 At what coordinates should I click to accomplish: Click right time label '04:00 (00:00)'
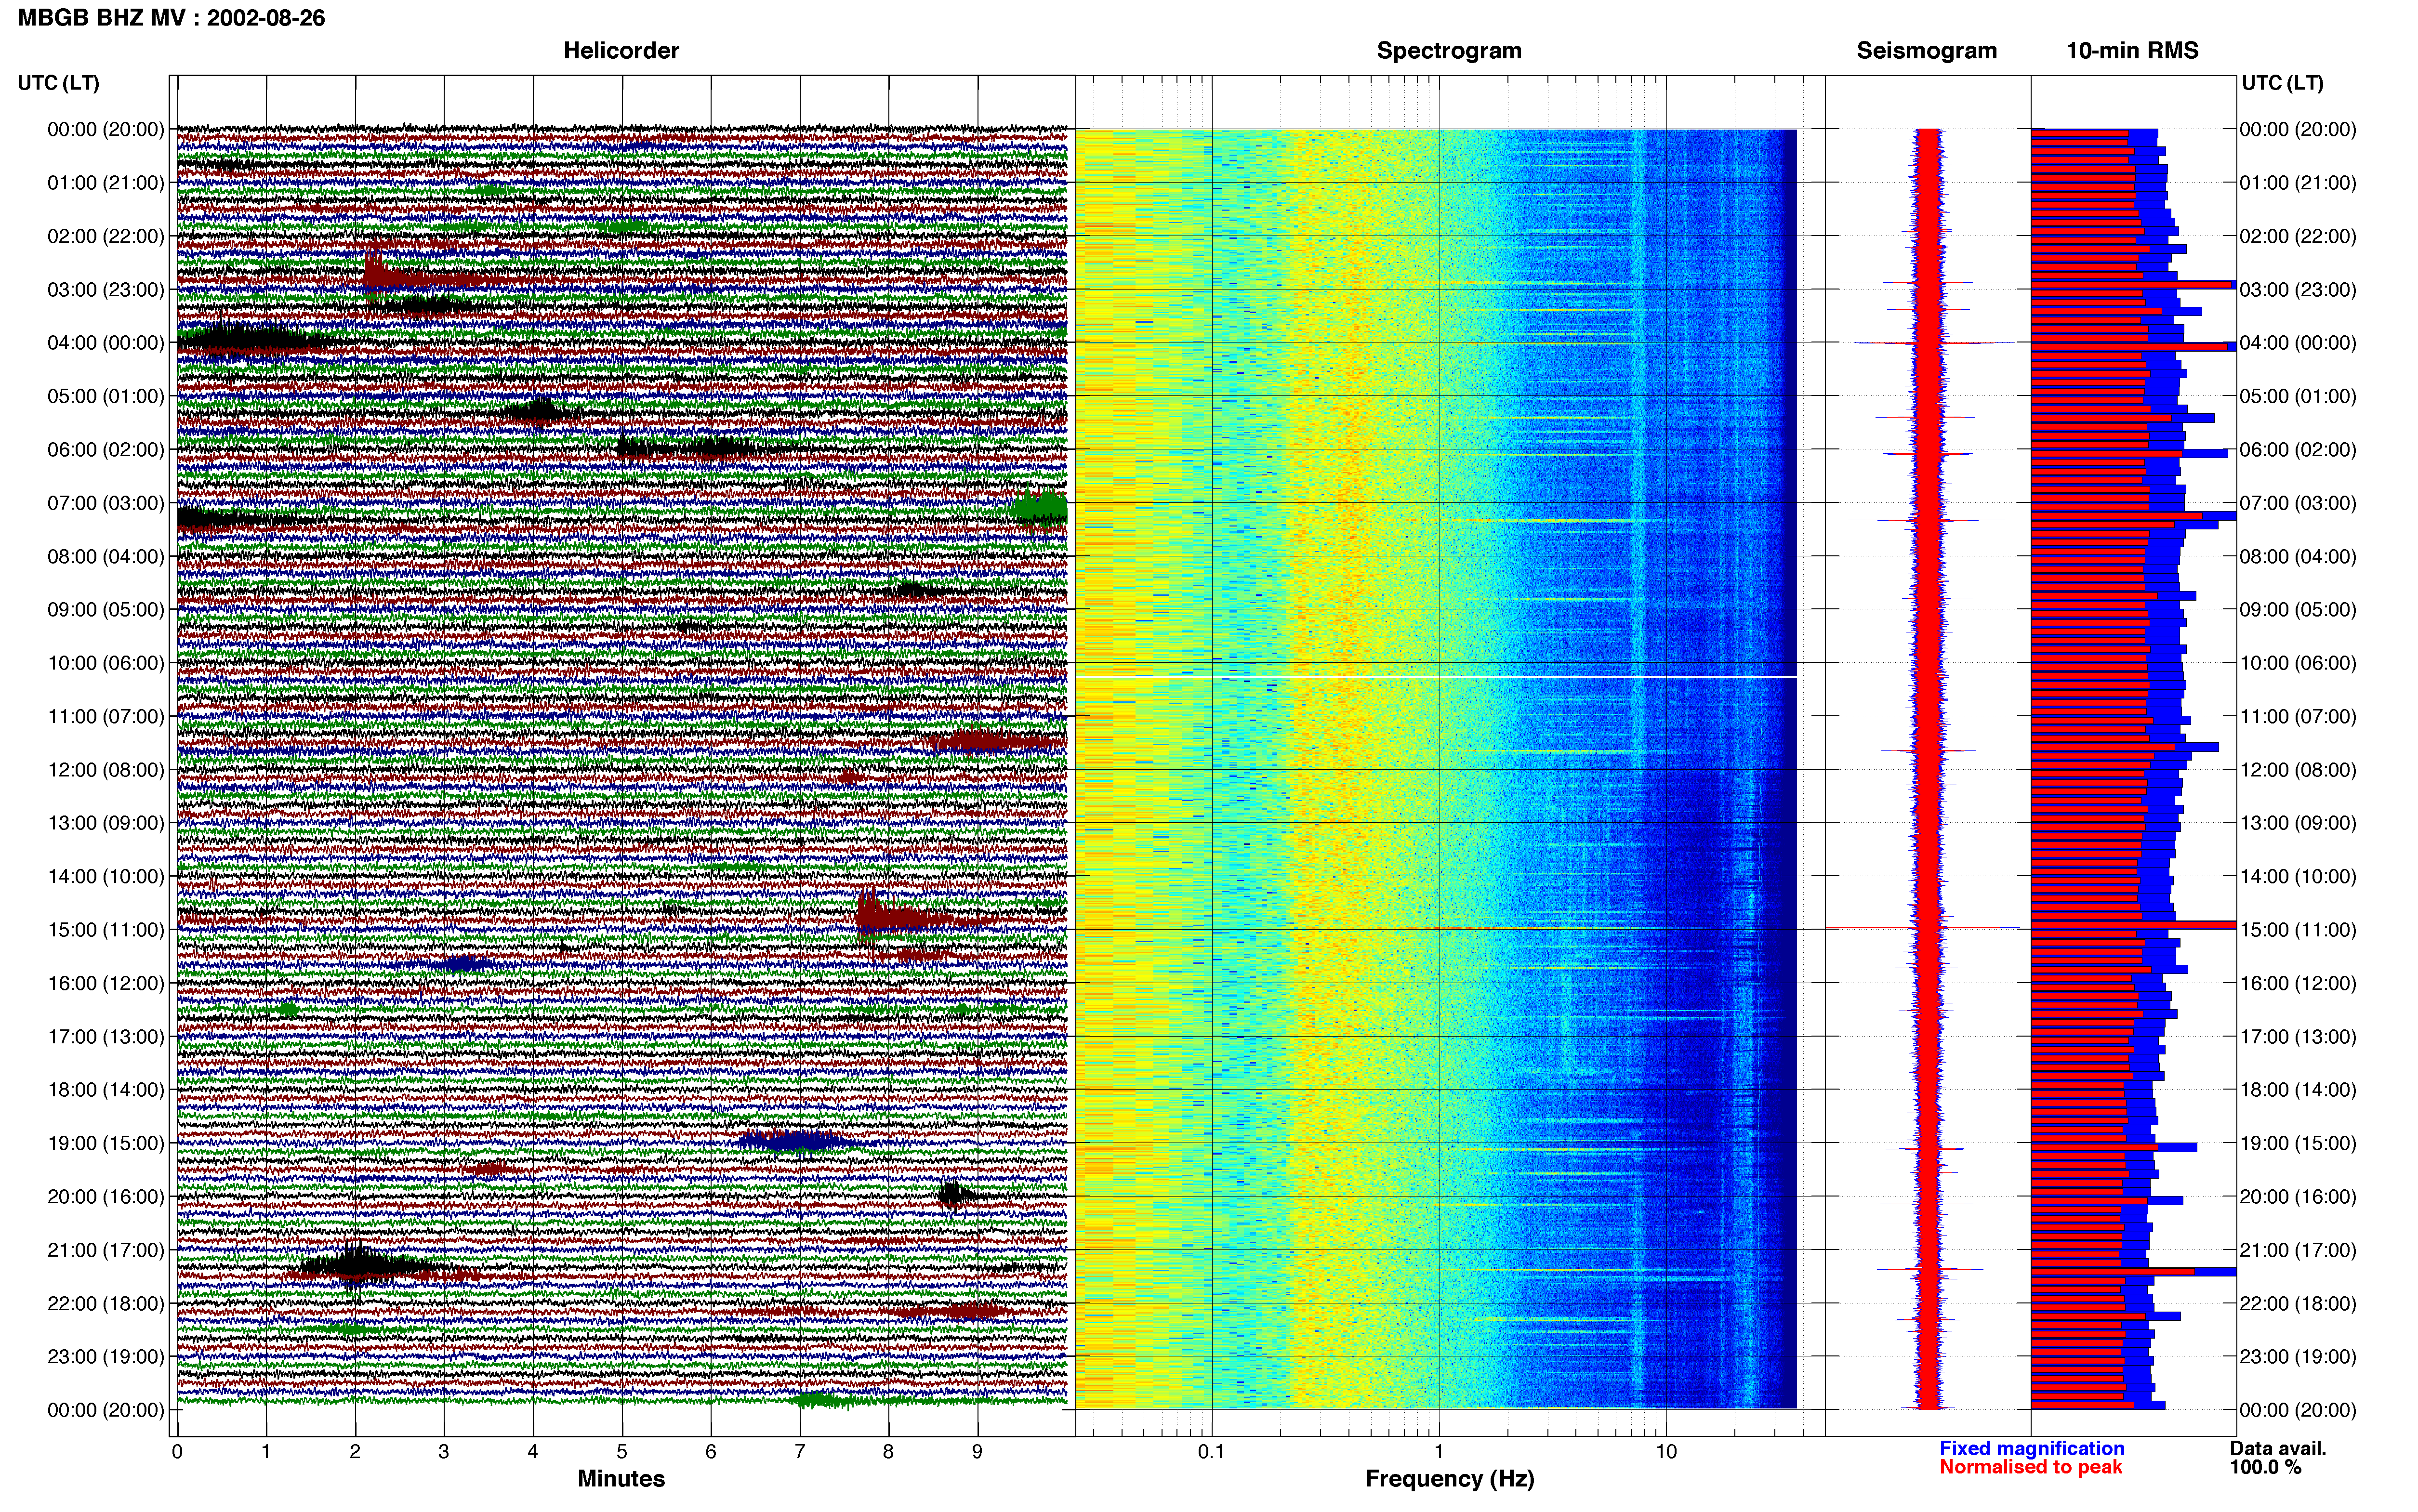pos(2298,343)
